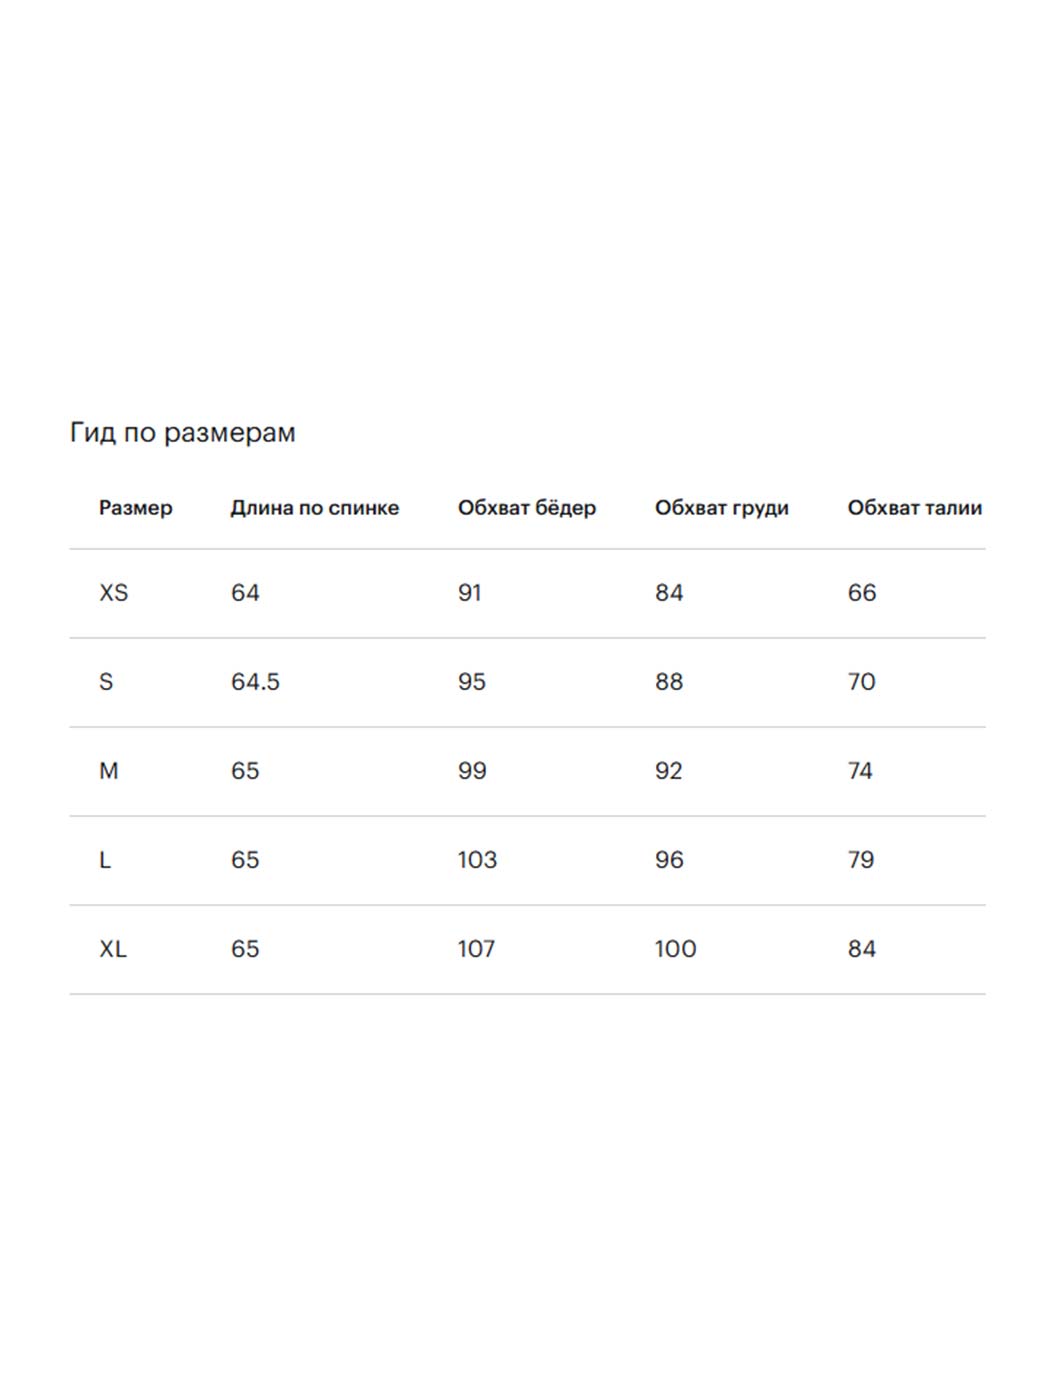Screen dimensions: 1050x1400
Task: Select waist measurement 79 in L row
Action: (860, 860)
